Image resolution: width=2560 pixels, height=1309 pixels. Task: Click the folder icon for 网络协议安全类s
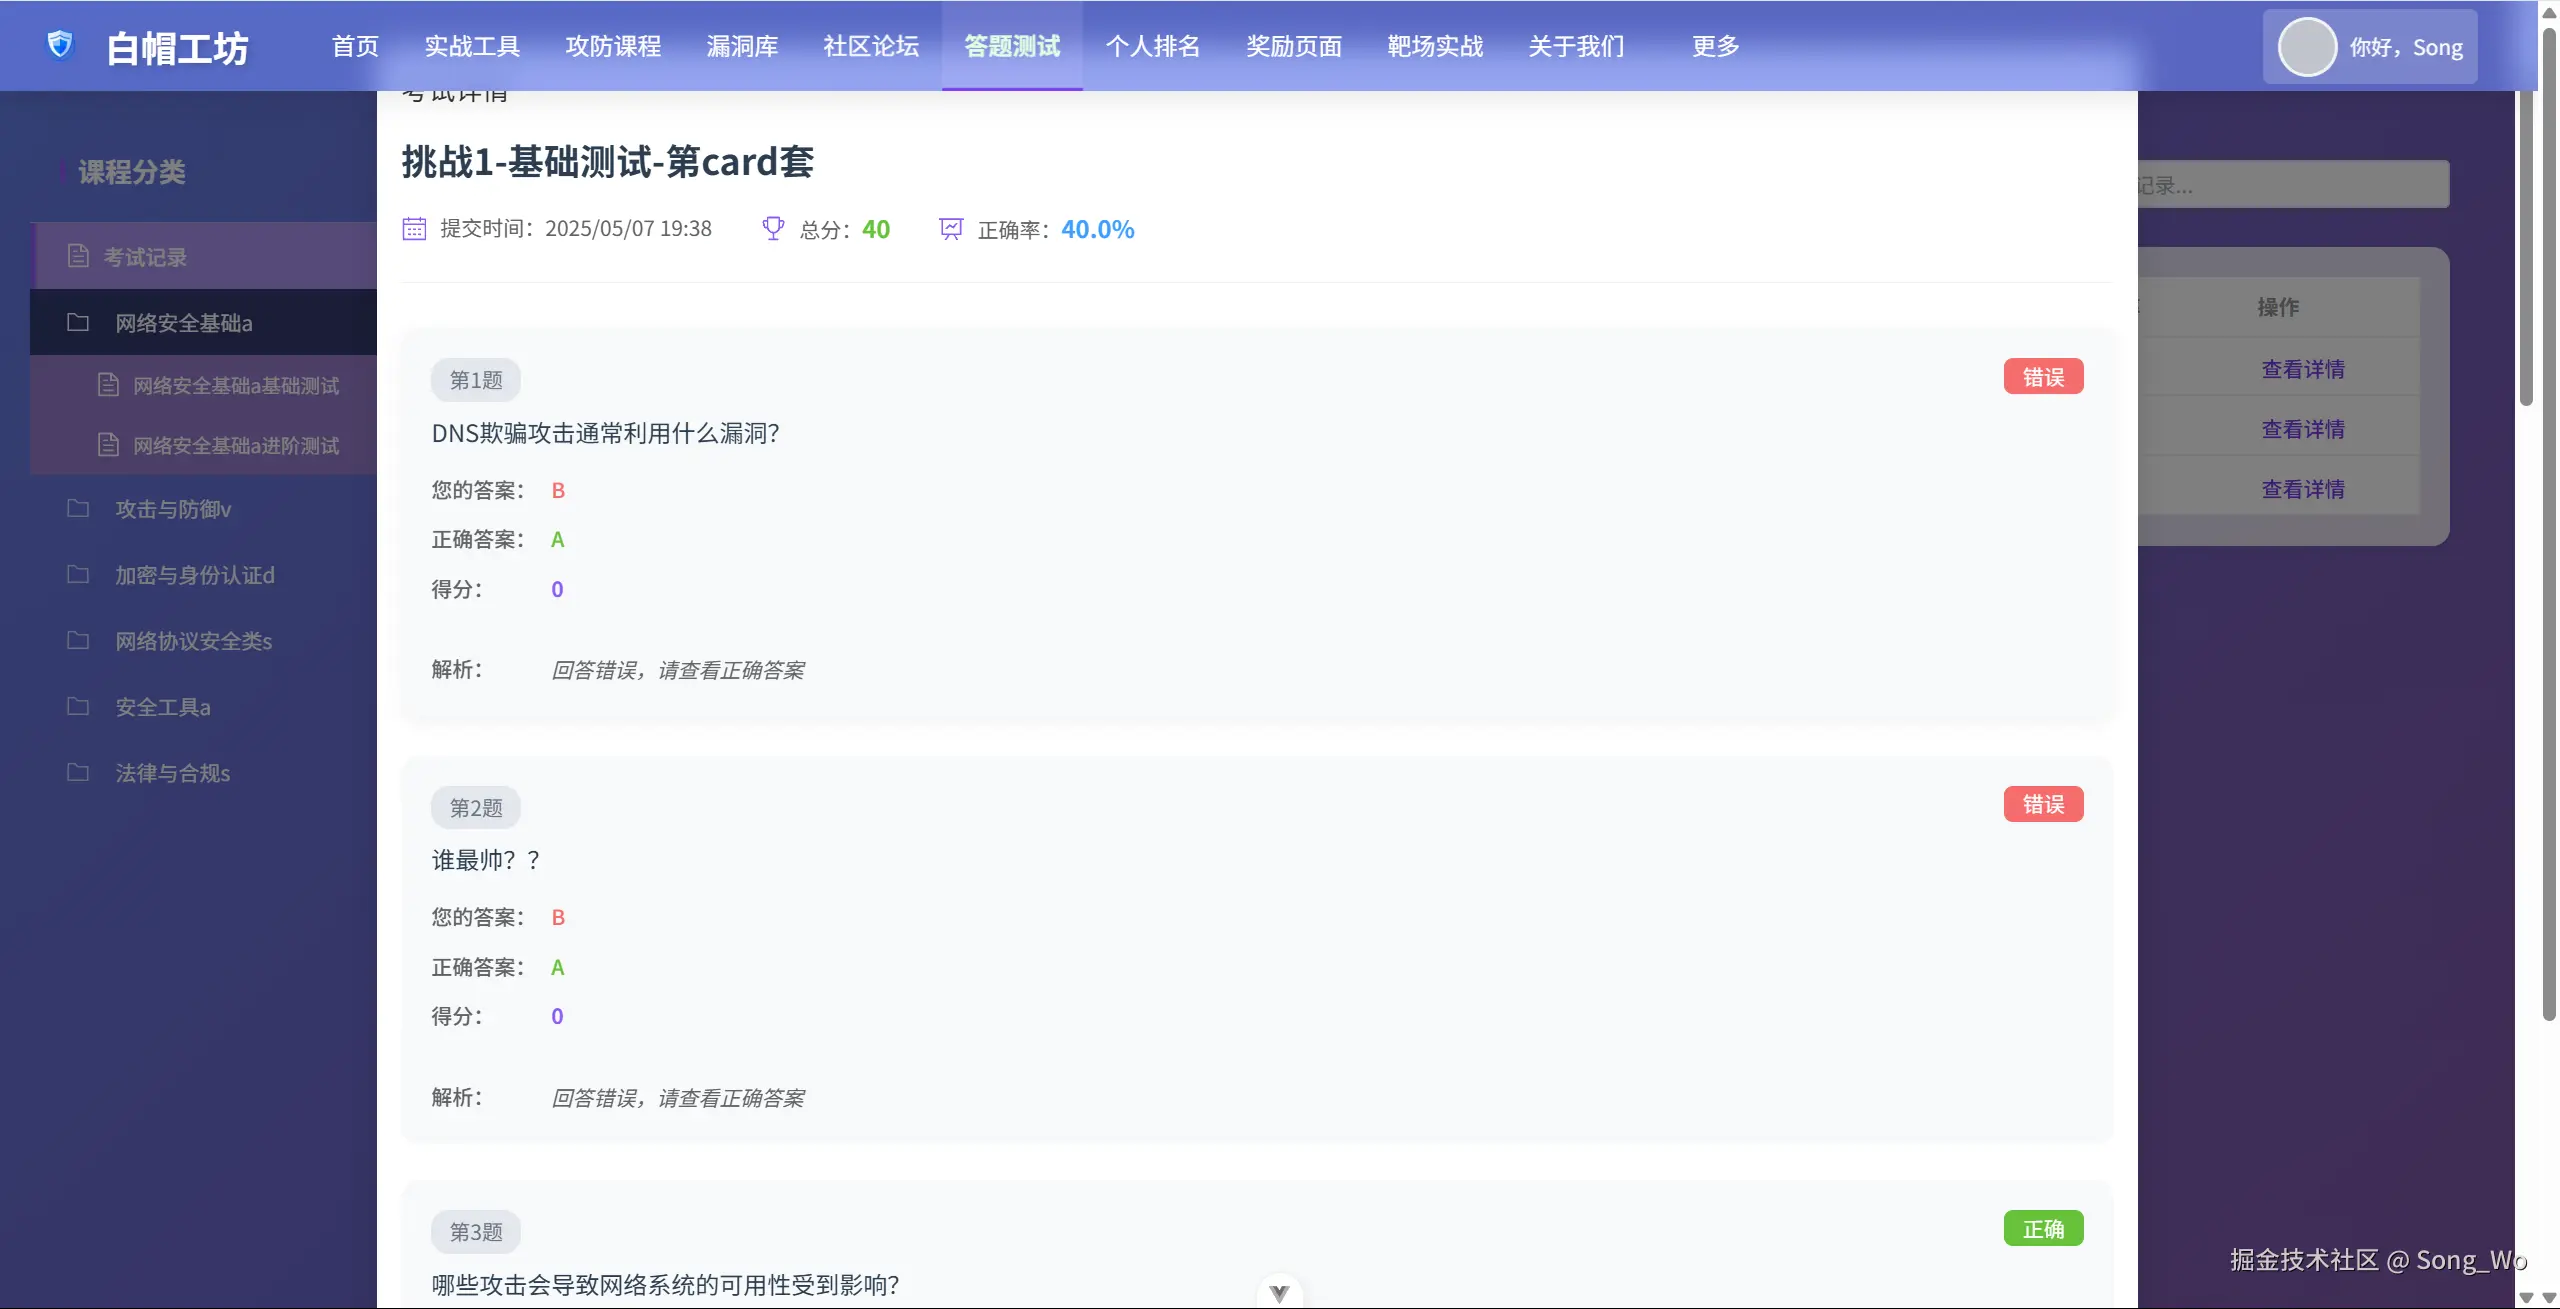pos(79,640)
